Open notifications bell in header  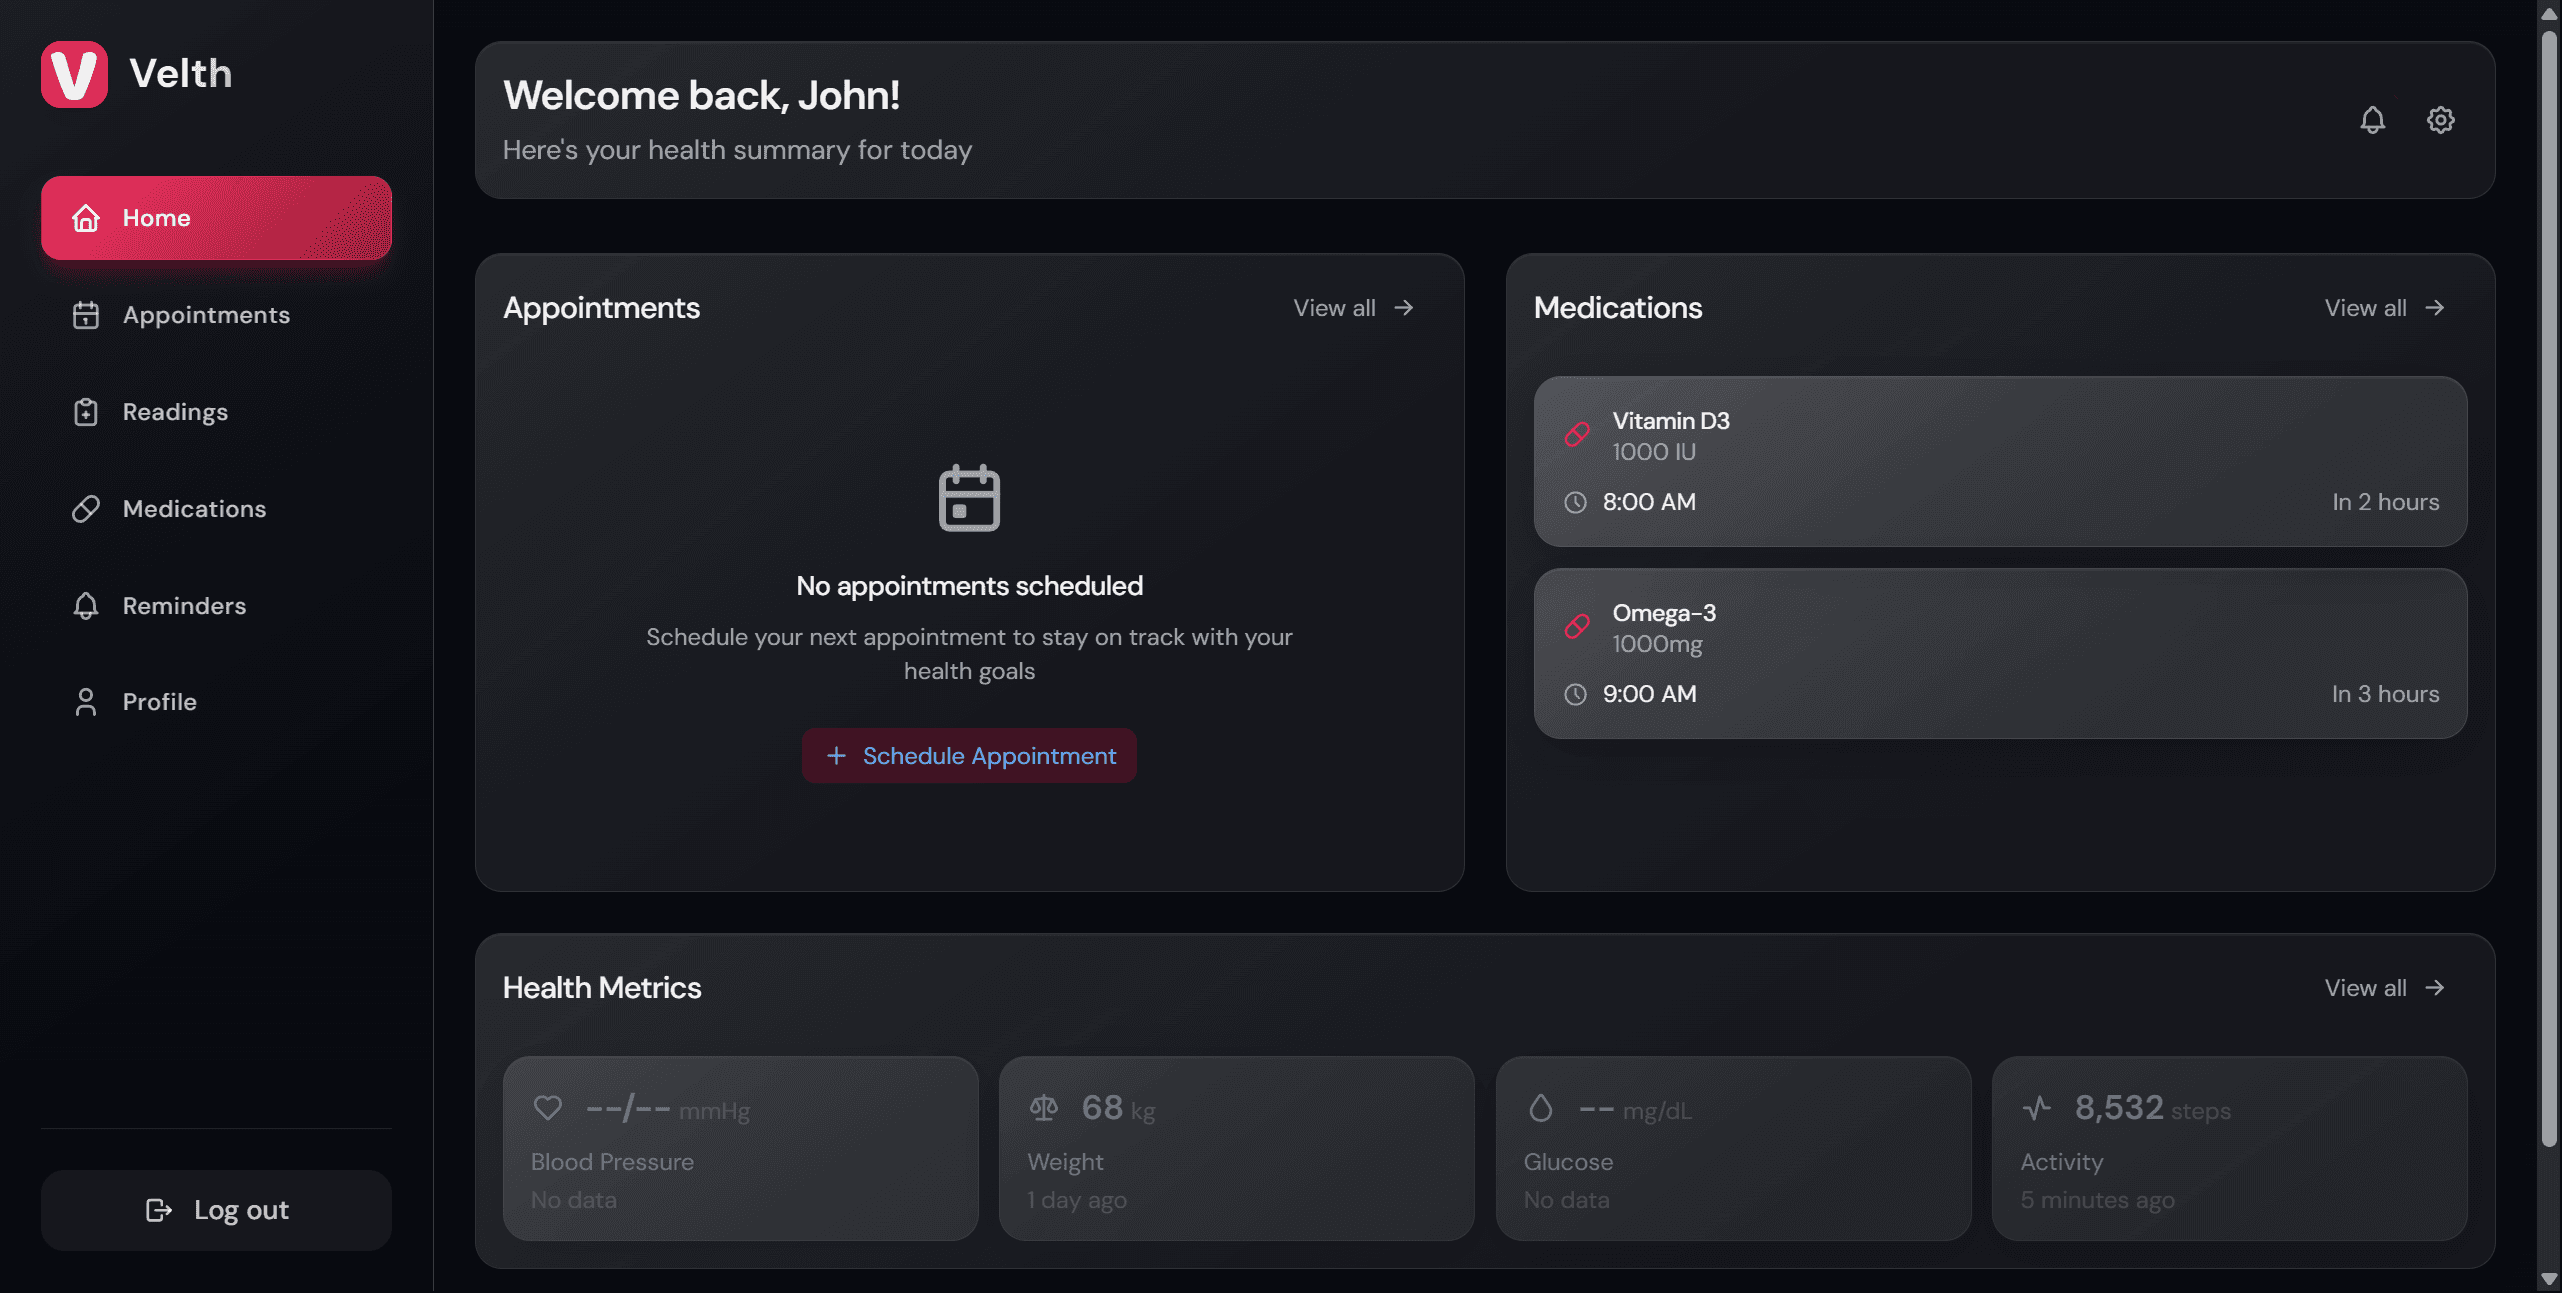click(x=2372, y=120)
